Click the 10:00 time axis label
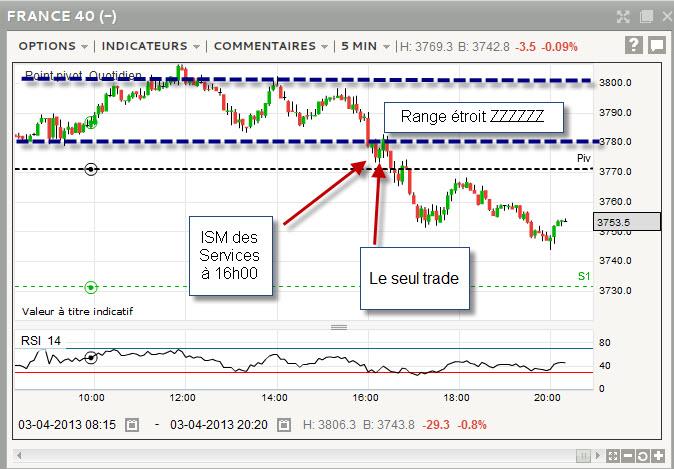This screenshot has width=674, height=469. [x=91, y=398]
